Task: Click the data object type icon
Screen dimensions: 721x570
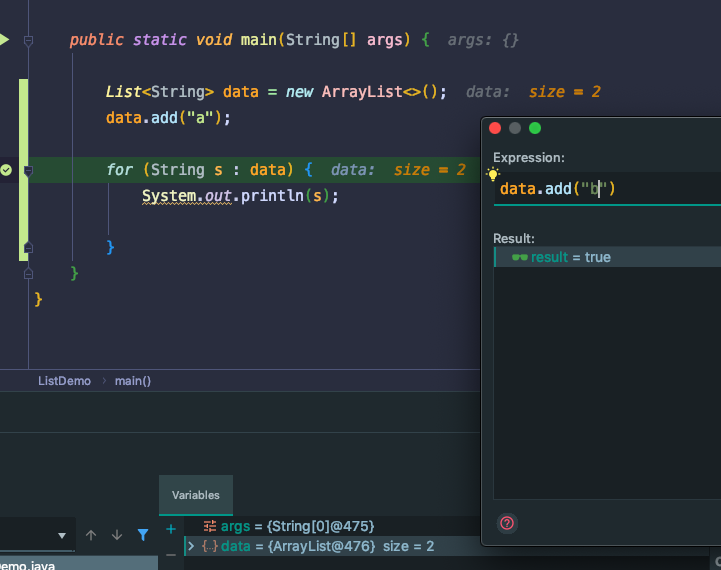Action: tap(210, 546)
